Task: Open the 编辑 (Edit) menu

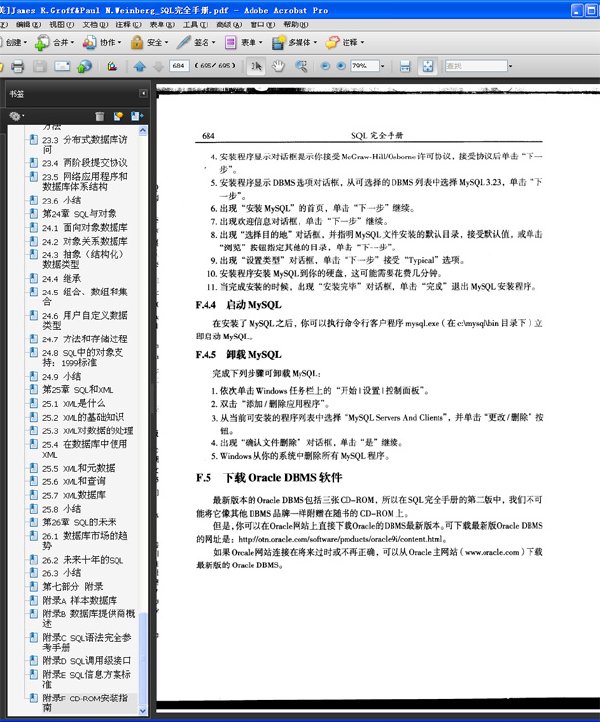Action: tap(28, 24)
